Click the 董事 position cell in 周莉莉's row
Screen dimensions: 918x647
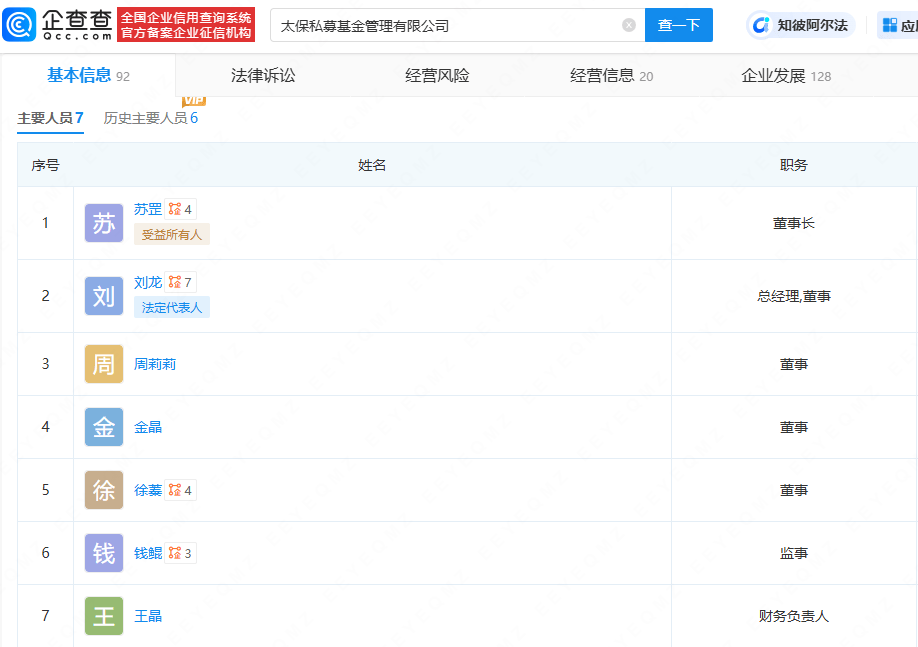tap(794, 364)
